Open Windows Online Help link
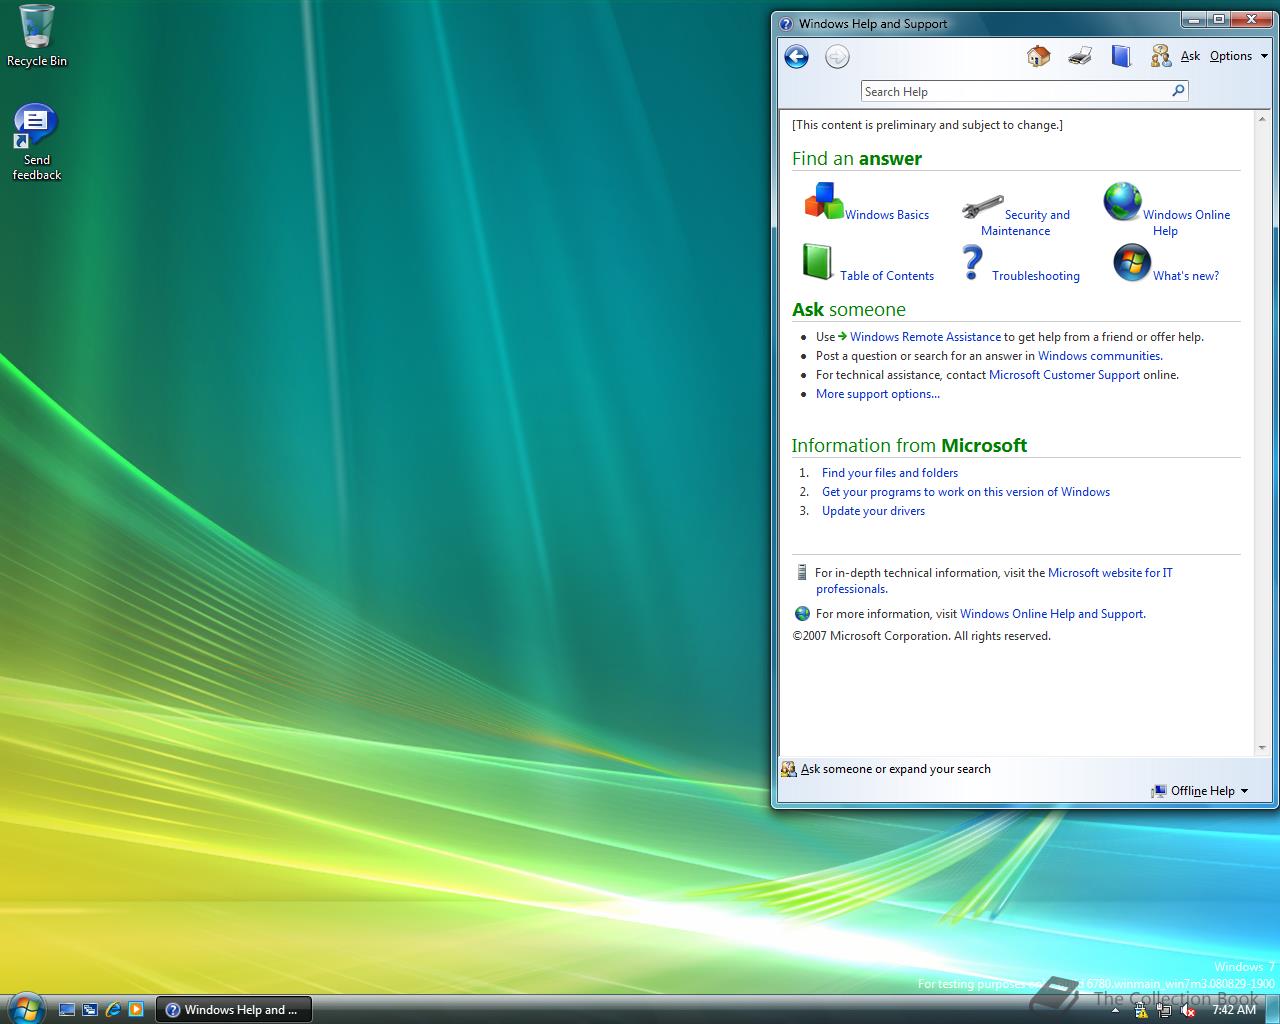1280x1024 pixels. 1186,223
